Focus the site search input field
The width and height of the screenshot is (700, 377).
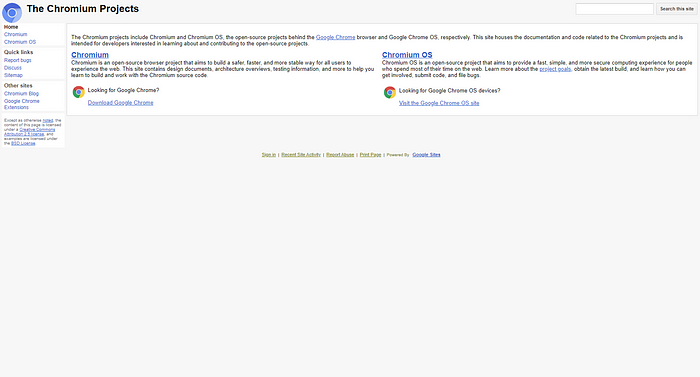tap(614, 9)
